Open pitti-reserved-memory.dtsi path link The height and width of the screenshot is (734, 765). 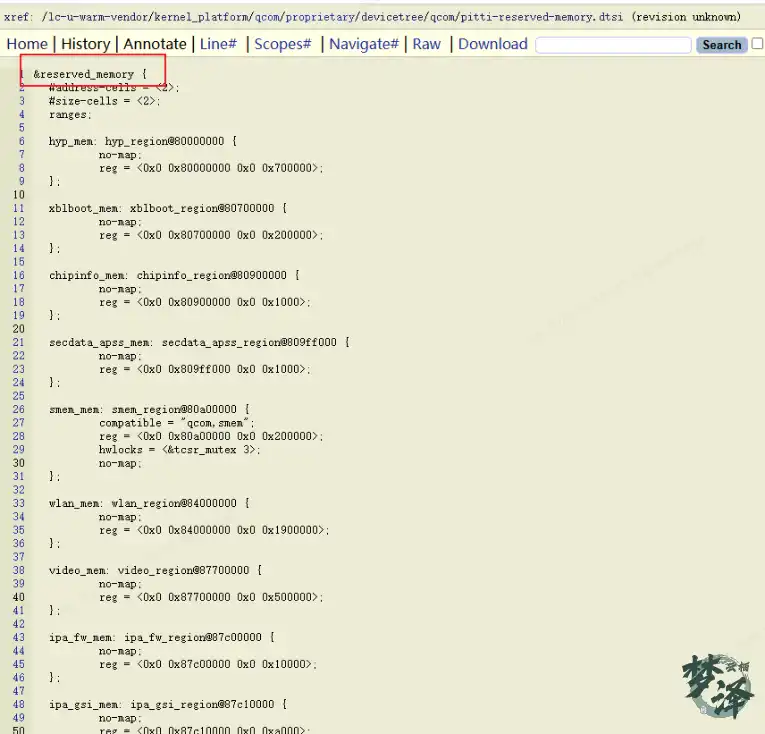click(542, 17)
